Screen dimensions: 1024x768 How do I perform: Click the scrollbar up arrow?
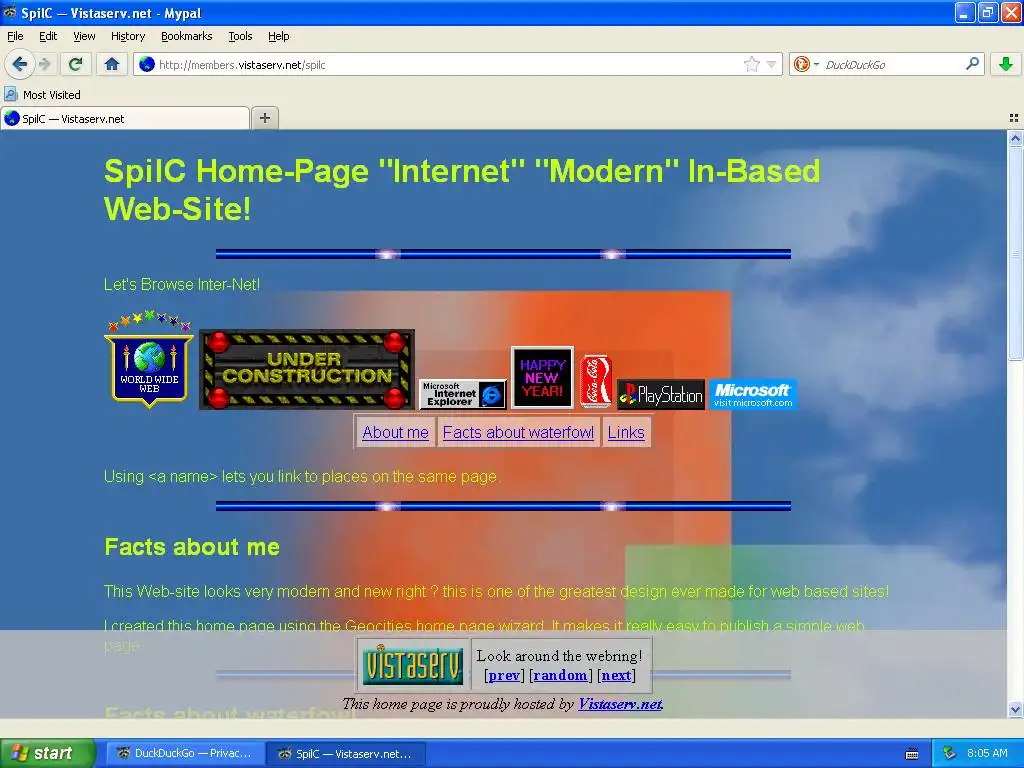pyautogui.click(x=1015, y=138)
